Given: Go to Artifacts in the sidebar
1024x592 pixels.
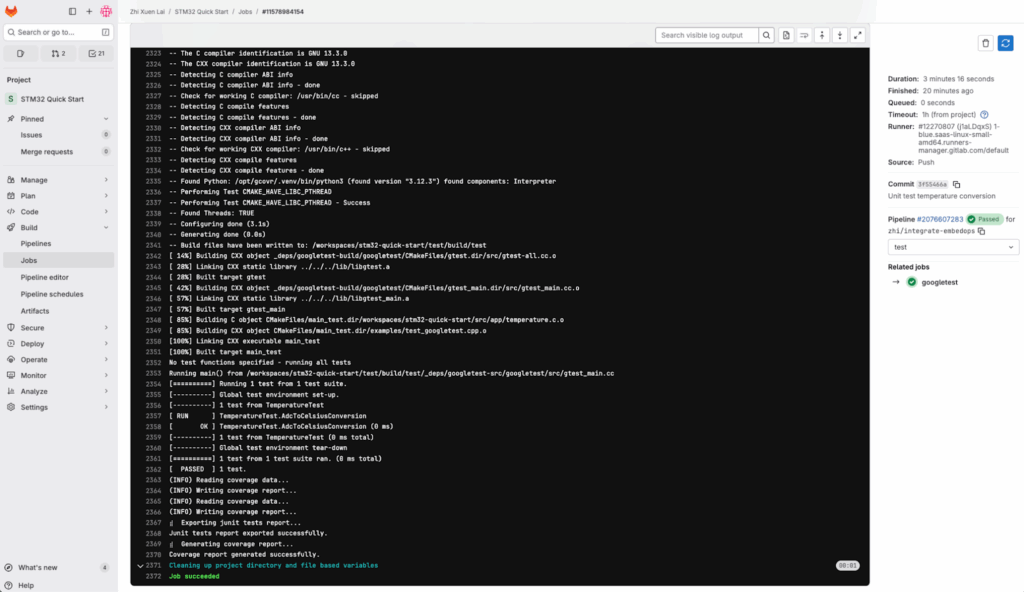Looking at the screenshot, I should click(x=35, y=311).
